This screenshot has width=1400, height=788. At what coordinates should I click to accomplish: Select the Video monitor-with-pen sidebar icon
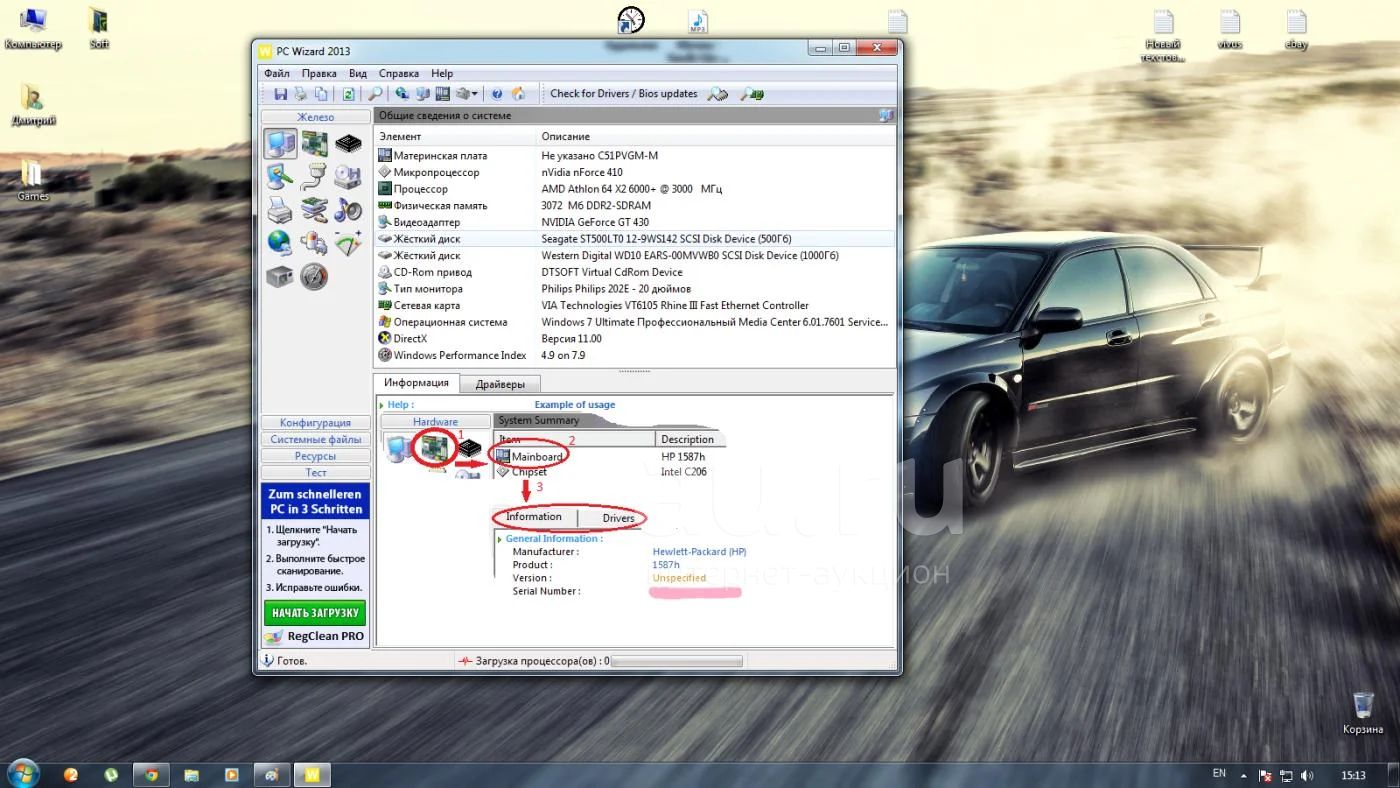click(280, 177)
